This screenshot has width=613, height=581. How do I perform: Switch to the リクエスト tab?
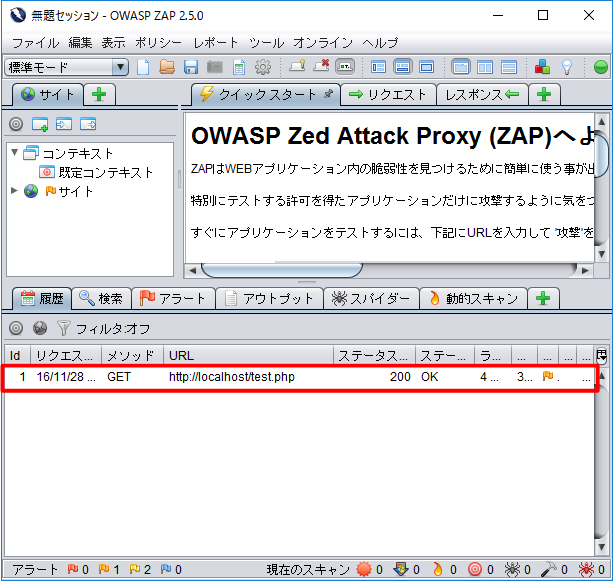[x=388, y=94]
